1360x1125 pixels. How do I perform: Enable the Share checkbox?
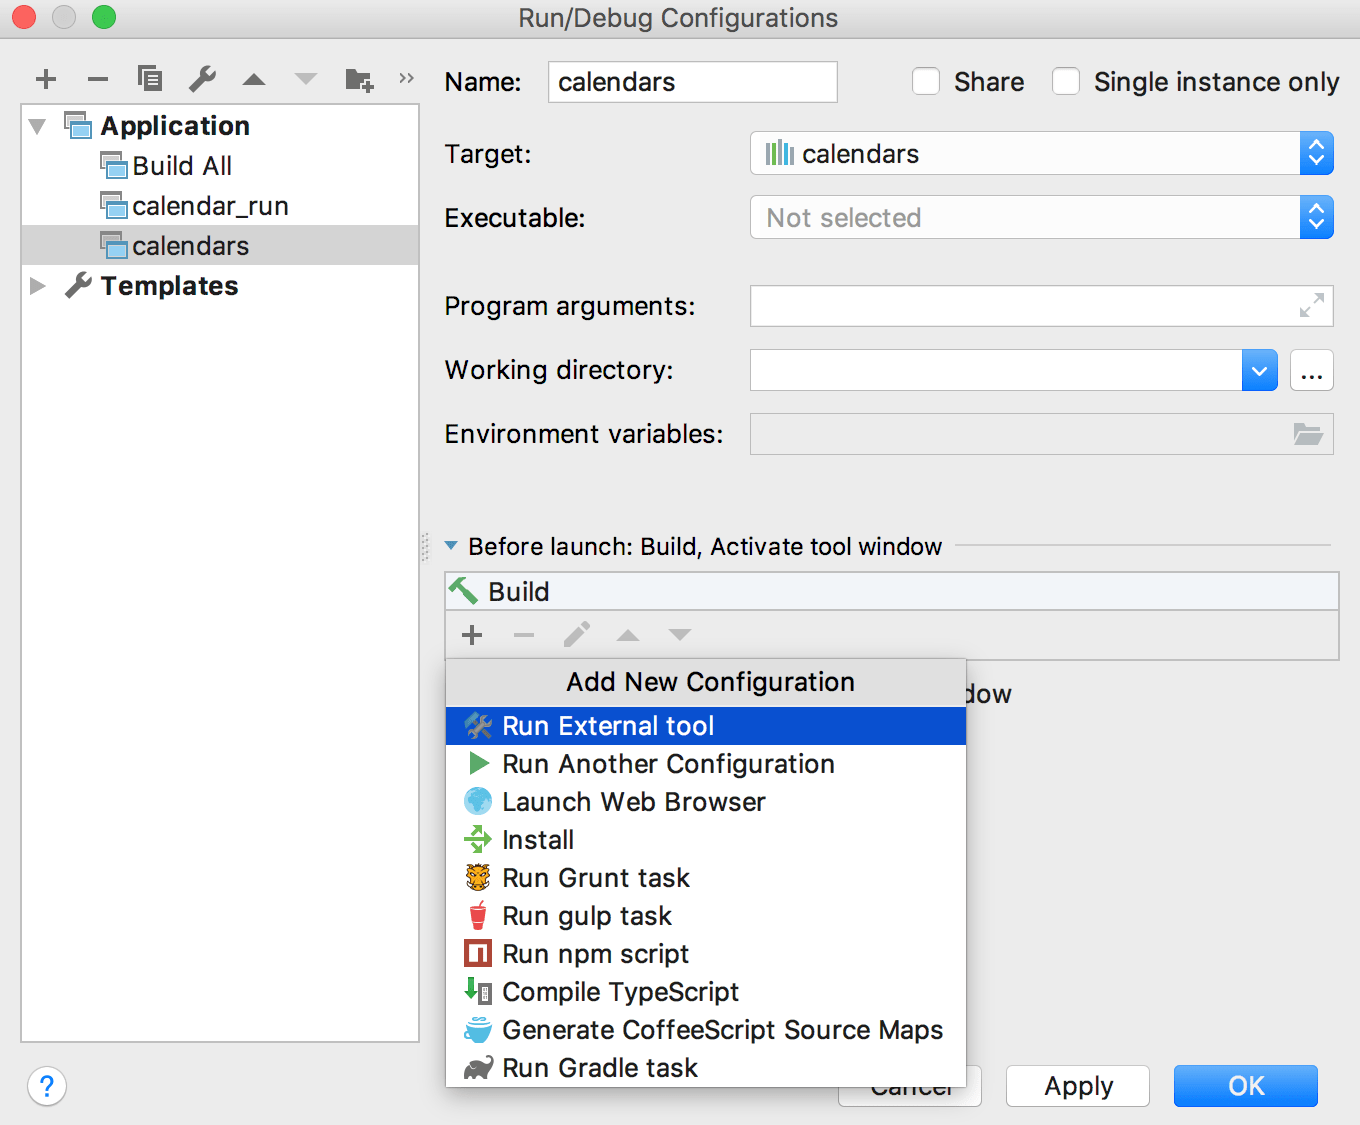click(x=926, y=82)
